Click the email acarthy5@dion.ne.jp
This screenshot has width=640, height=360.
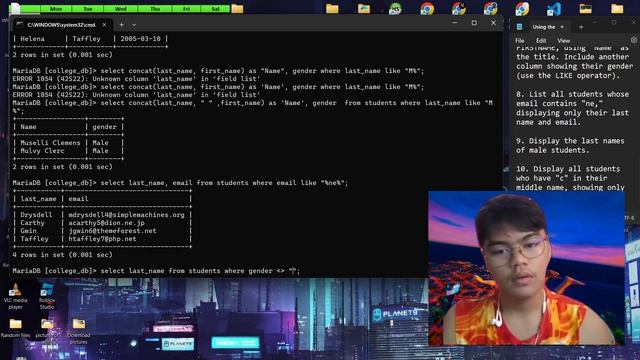click(x=107, y=223)
